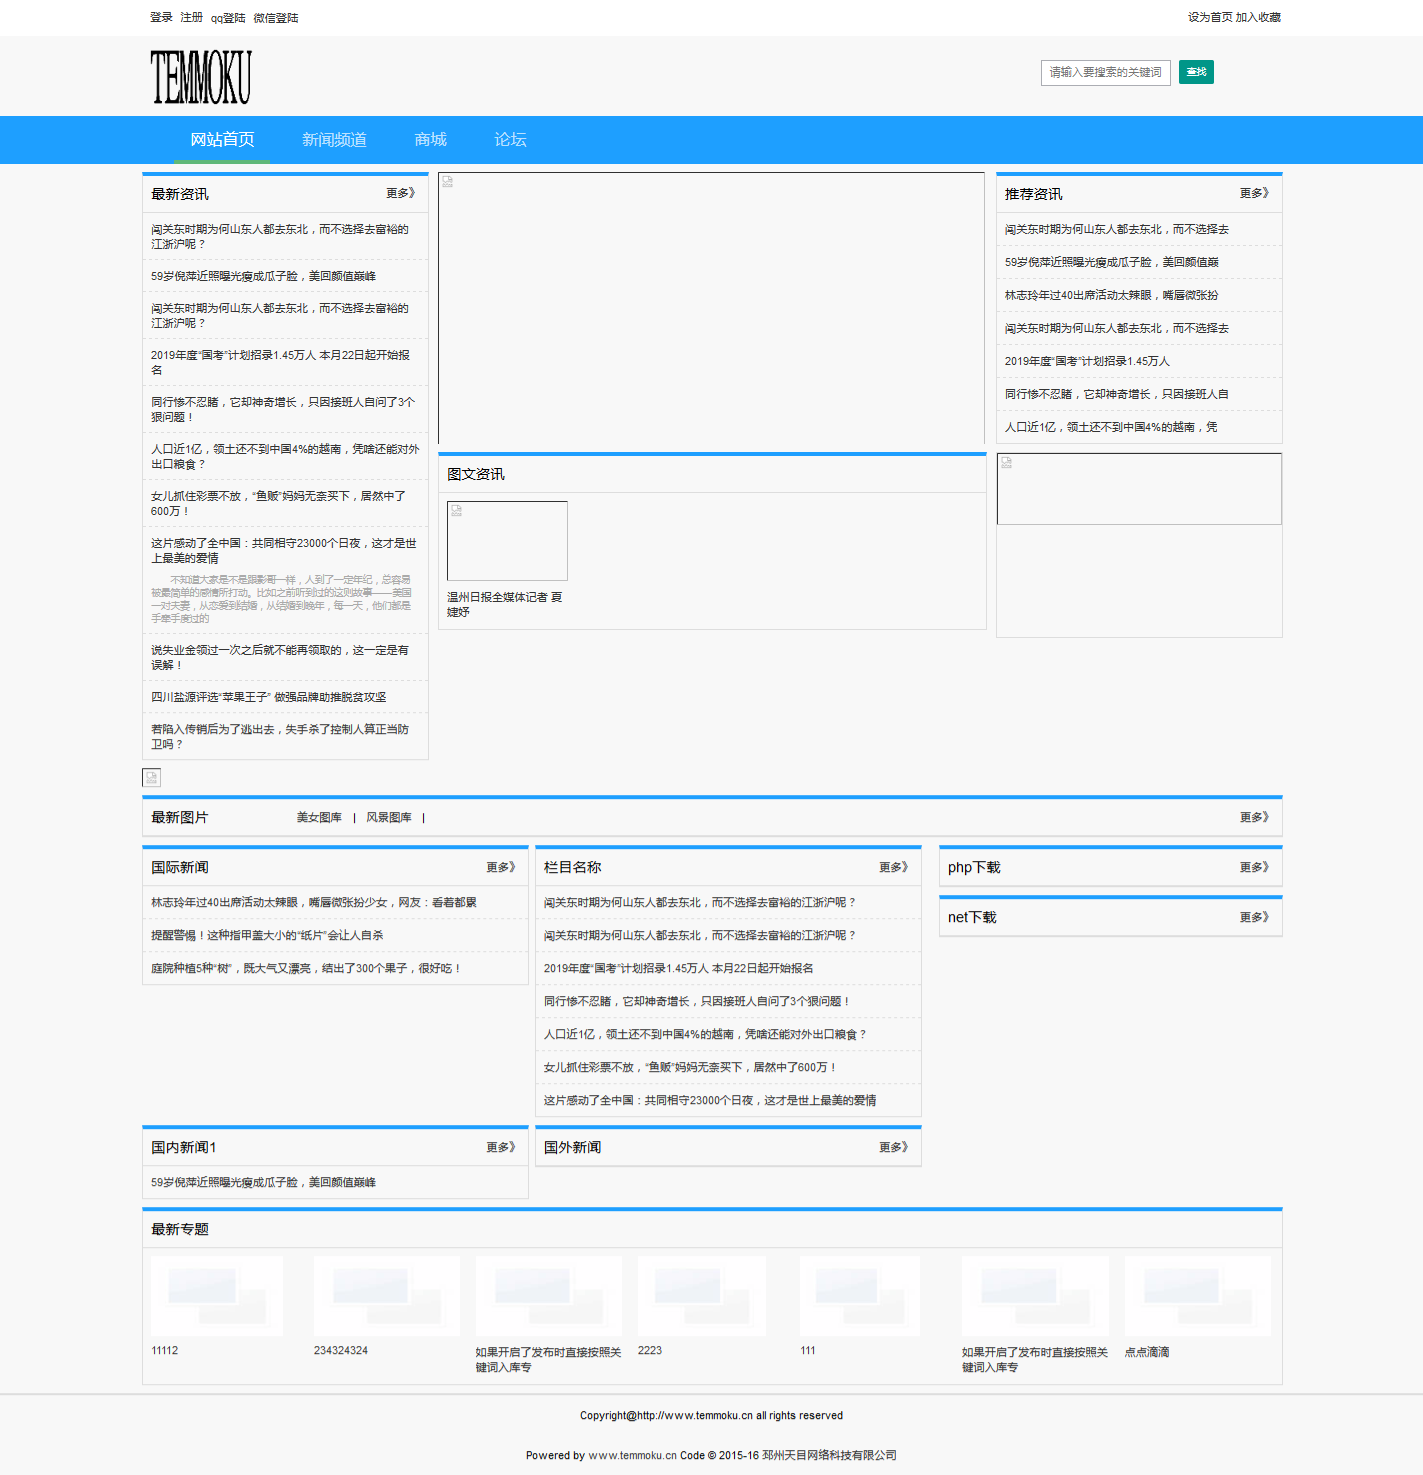Select 微信登陆 login link
Viewport: 1423px width, 1475px height.
(276, 18)
